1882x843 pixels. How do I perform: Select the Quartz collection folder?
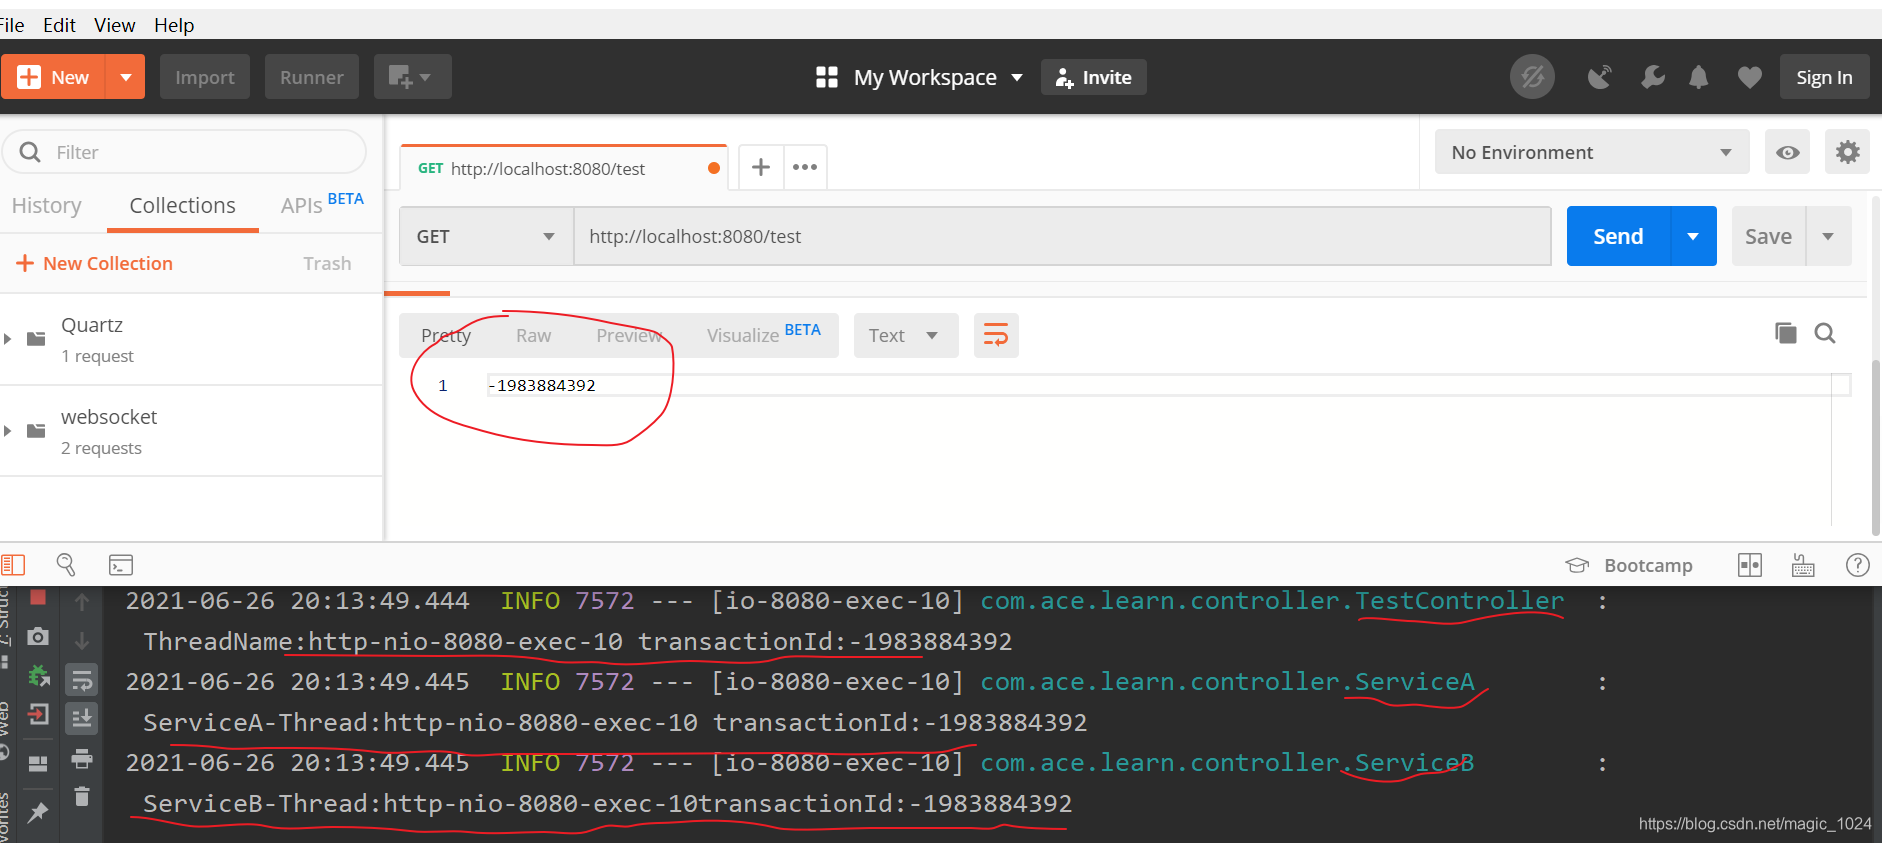tap(191, 339)
